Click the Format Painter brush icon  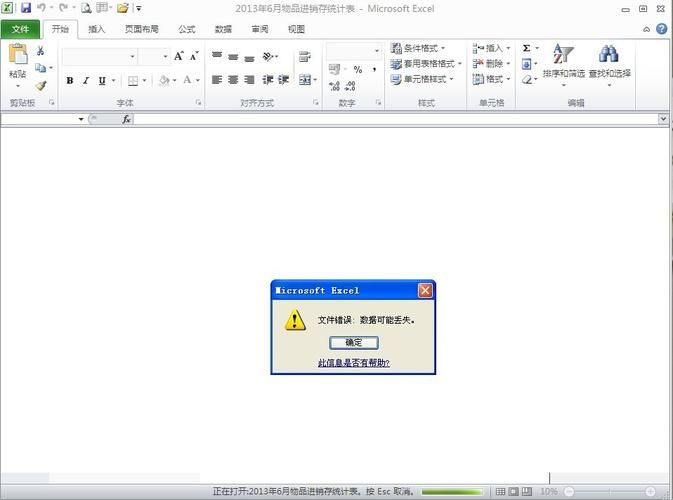[41, 85]
